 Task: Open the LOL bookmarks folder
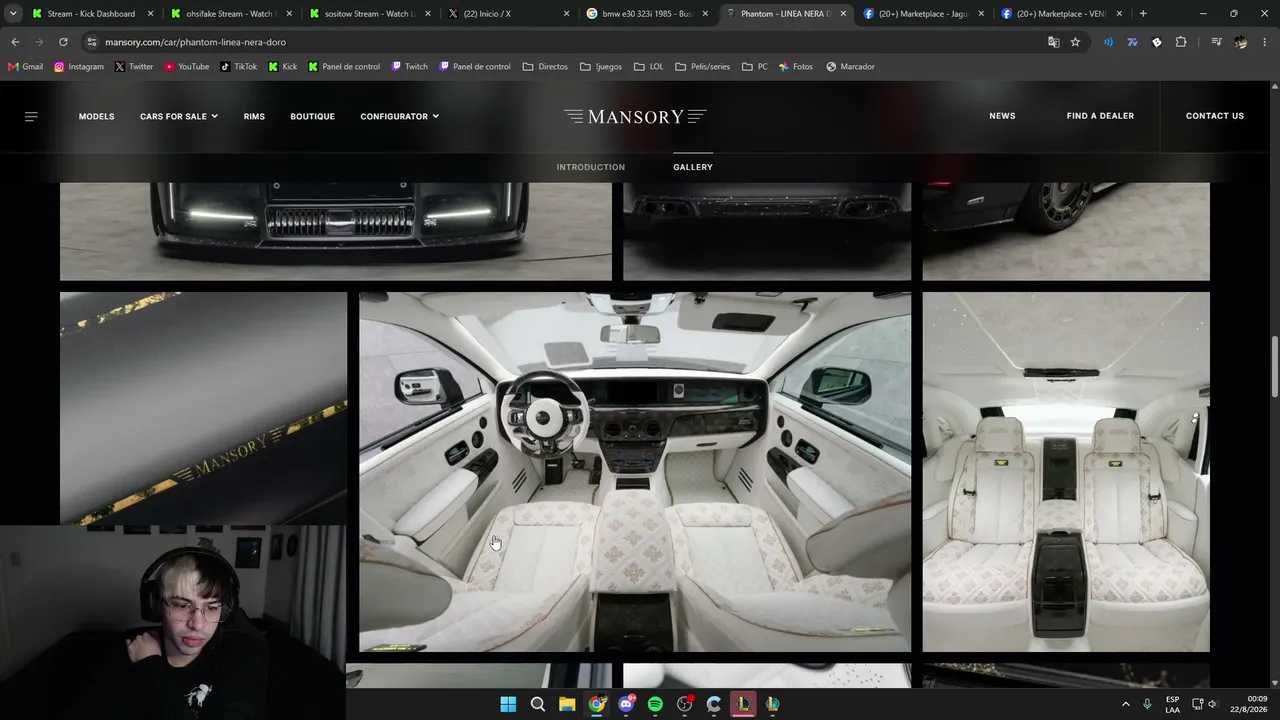point(648,67)
